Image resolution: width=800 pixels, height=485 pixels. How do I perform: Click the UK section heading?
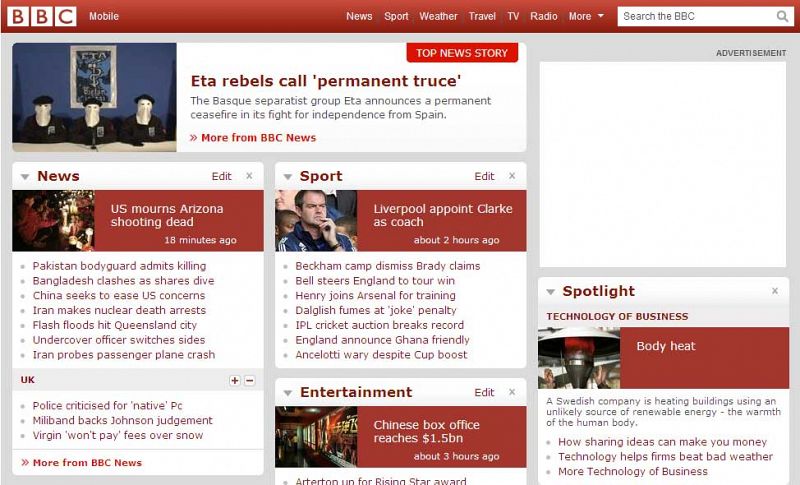pyautogui.click(x=28, y=380)
